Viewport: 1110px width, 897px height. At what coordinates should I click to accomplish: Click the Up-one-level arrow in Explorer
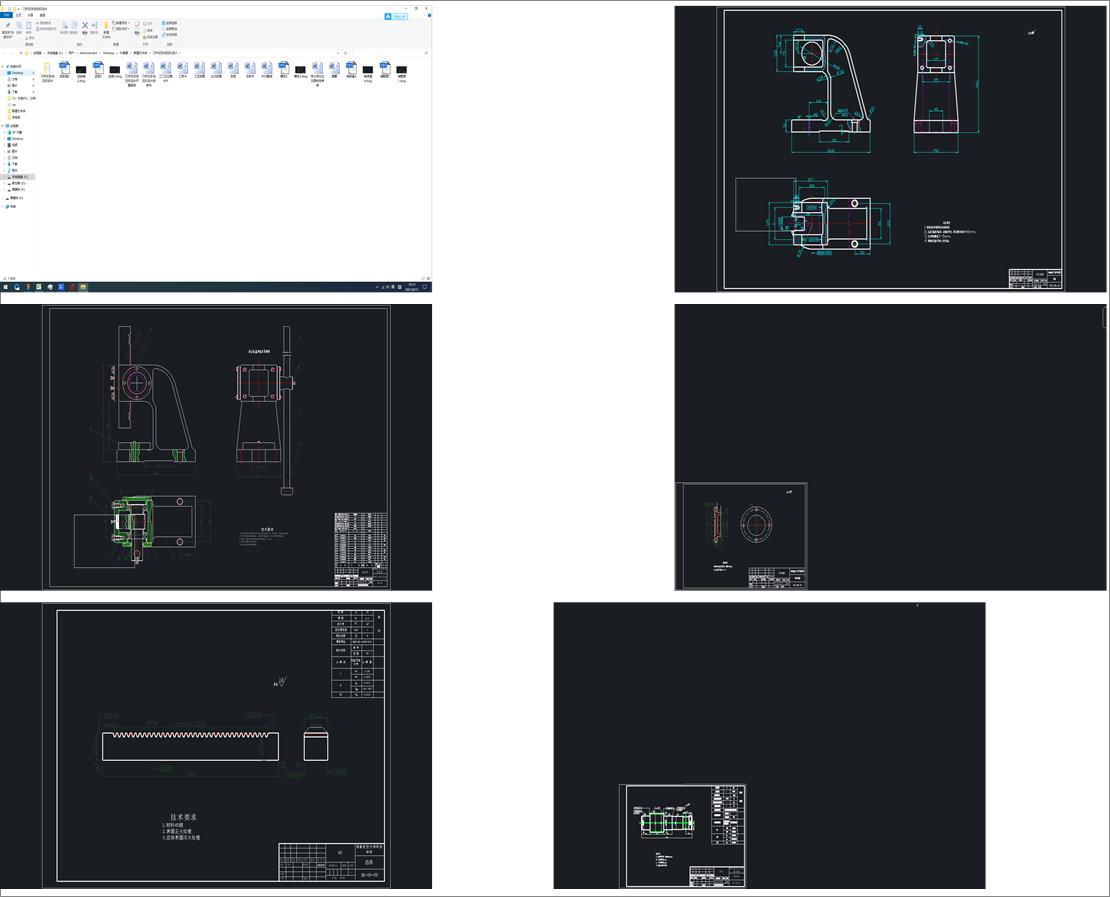pyautogui.click(x=21, y=53)
